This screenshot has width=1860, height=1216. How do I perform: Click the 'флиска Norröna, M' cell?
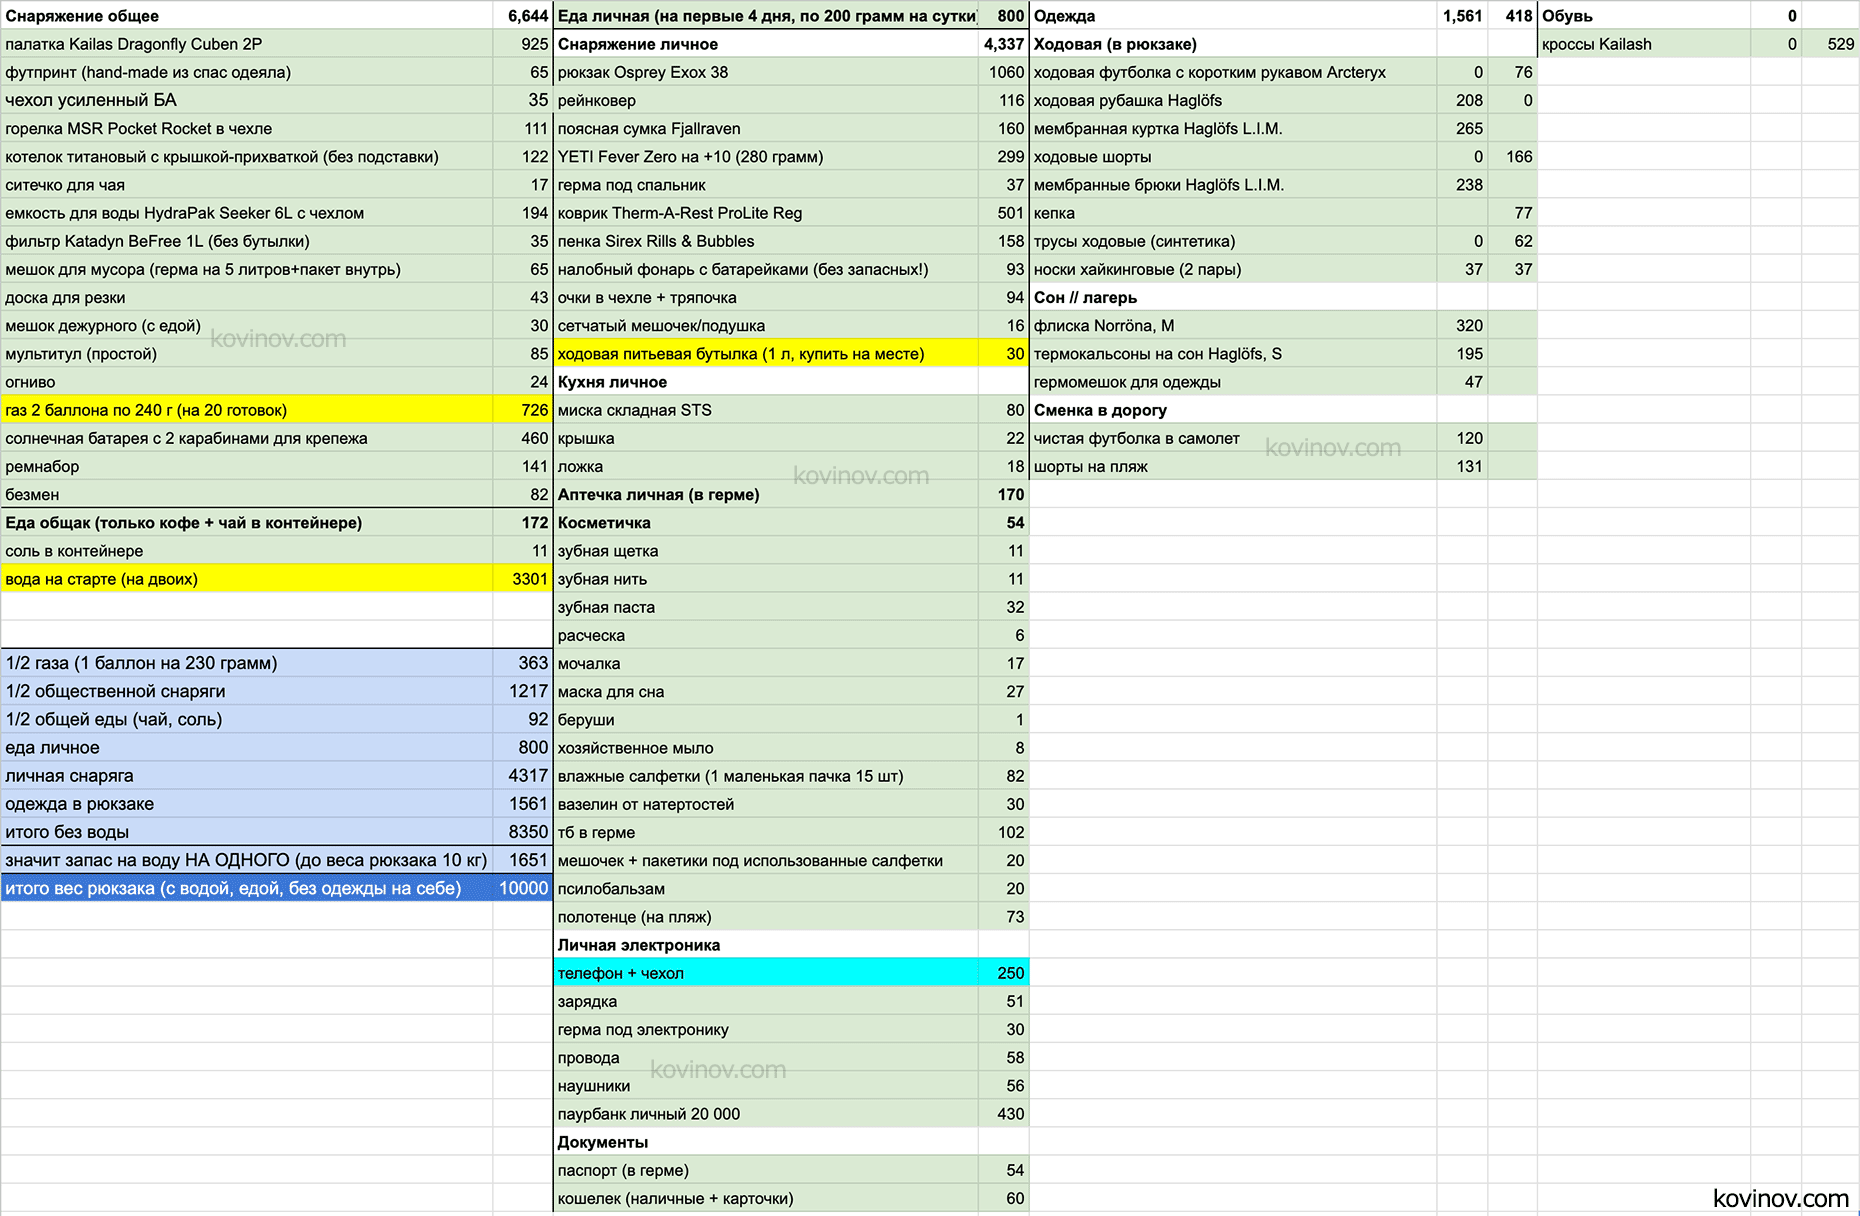click(1234, 325)
